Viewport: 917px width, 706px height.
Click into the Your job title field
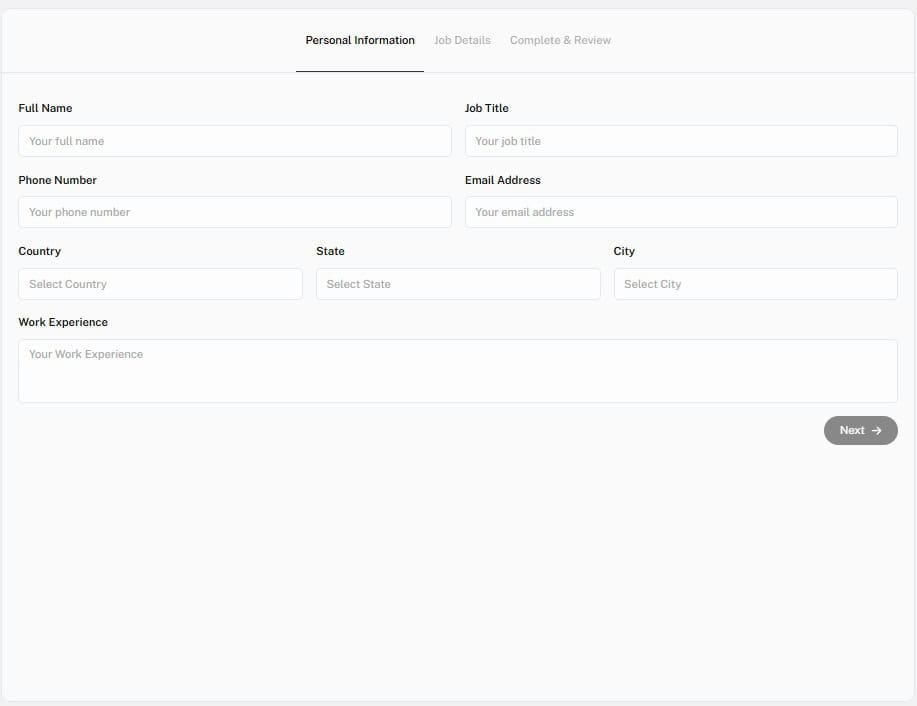[x=681, y=141]
